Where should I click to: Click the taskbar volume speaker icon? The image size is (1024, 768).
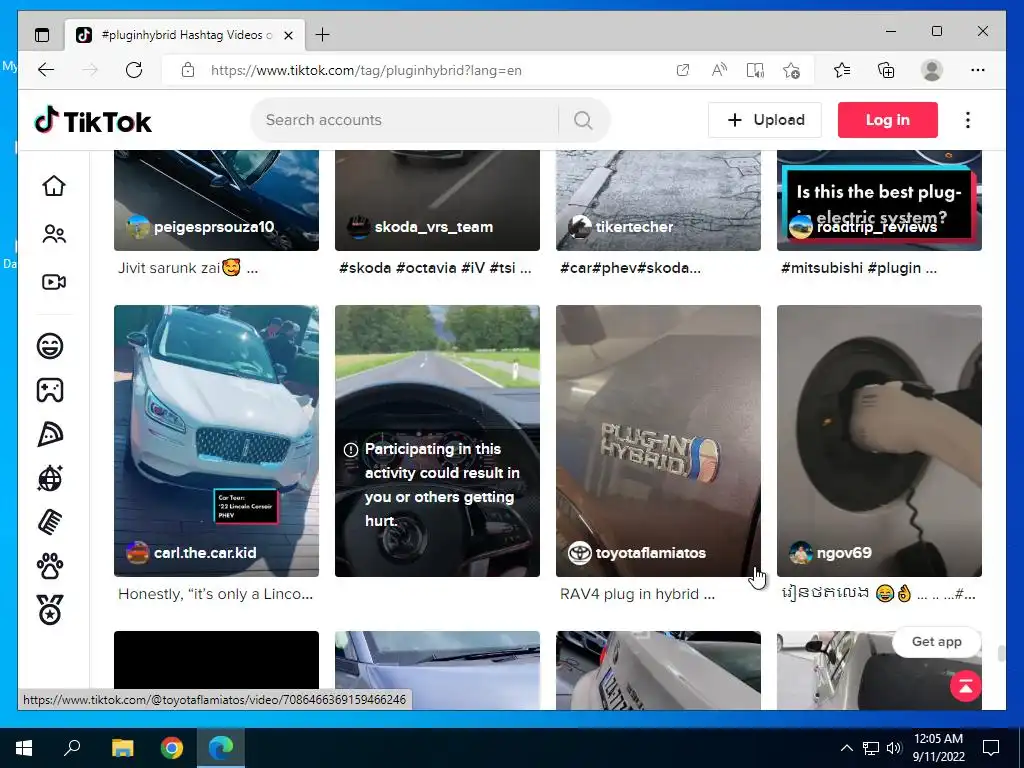[894, 748]
